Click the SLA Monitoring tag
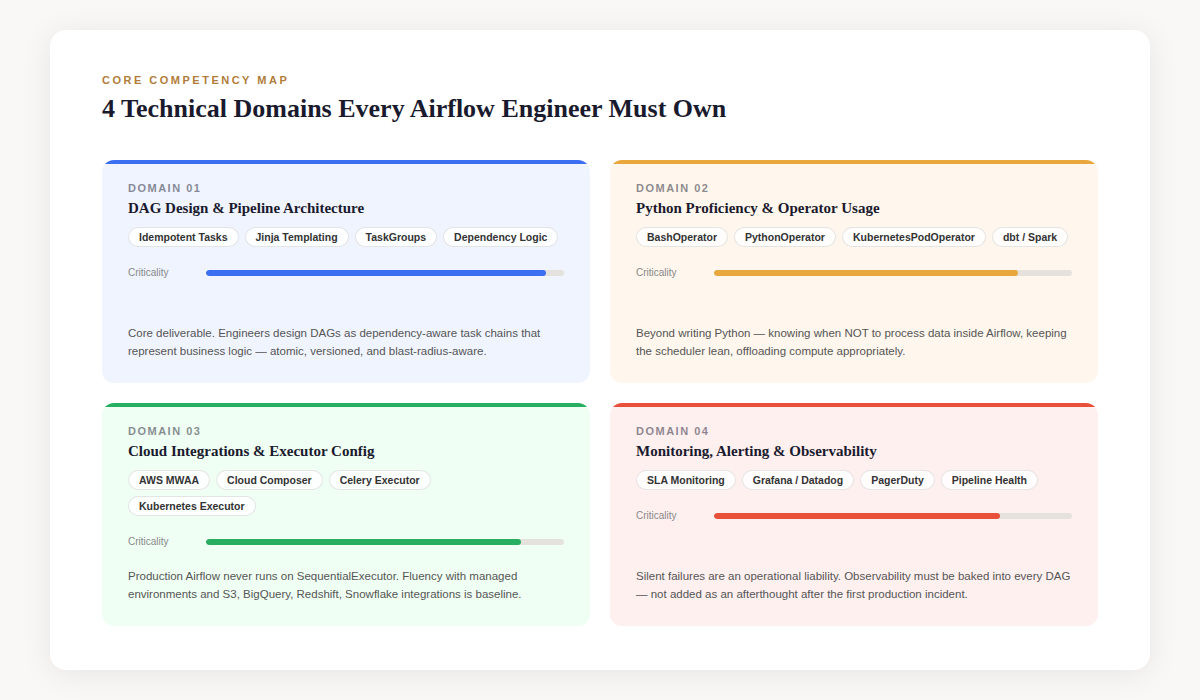 click(686, 480)
